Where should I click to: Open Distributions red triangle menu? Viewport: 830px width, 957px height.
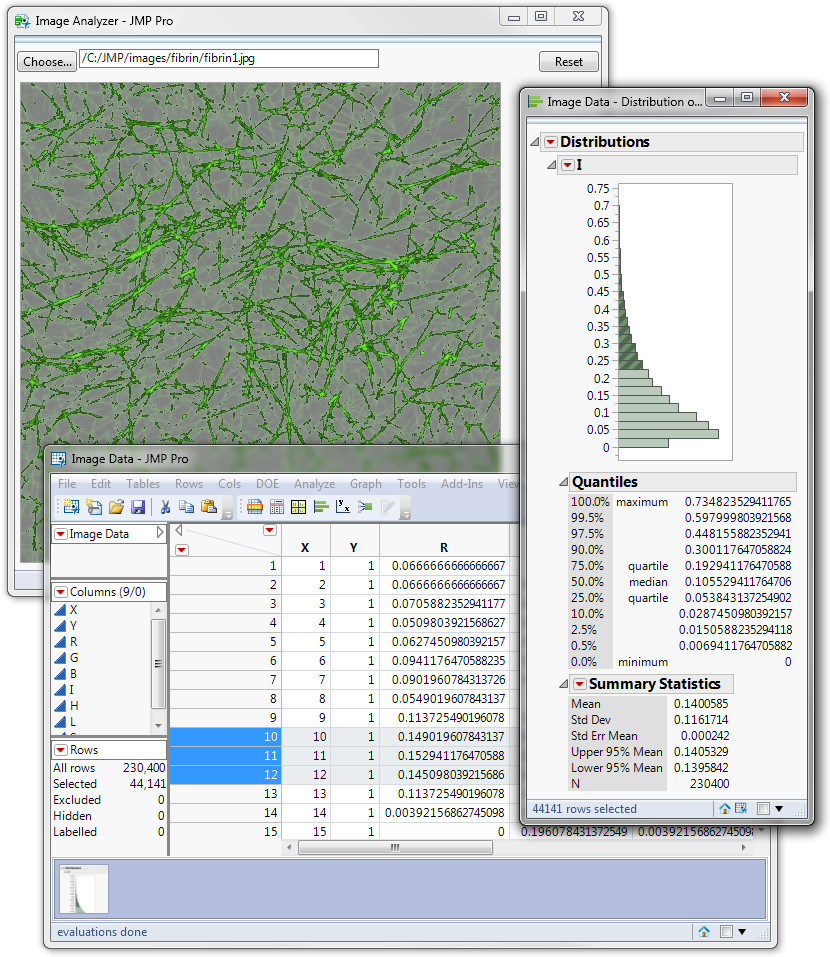point(550,142)
